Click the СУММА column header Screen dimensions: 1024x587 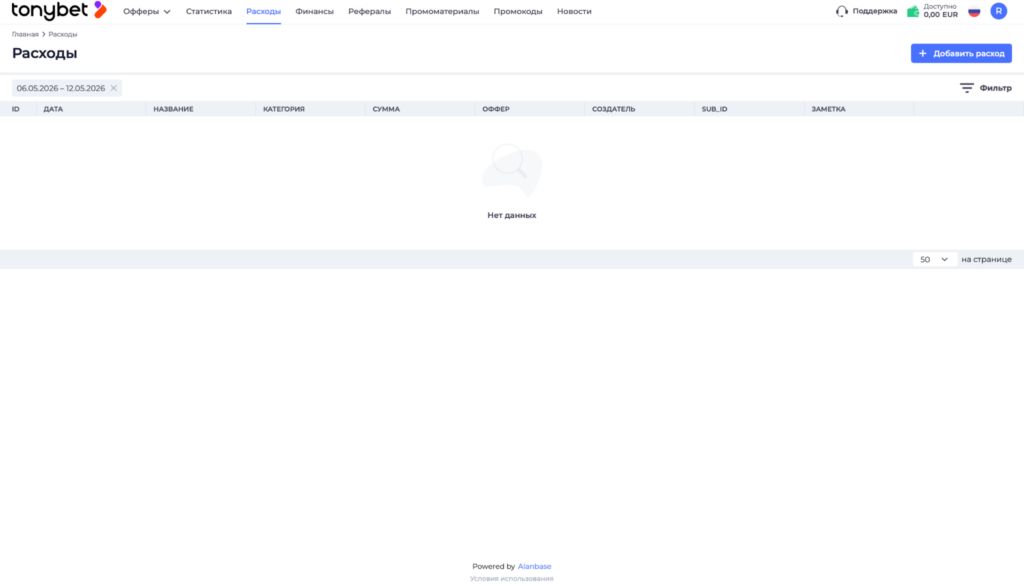point(386,109)
